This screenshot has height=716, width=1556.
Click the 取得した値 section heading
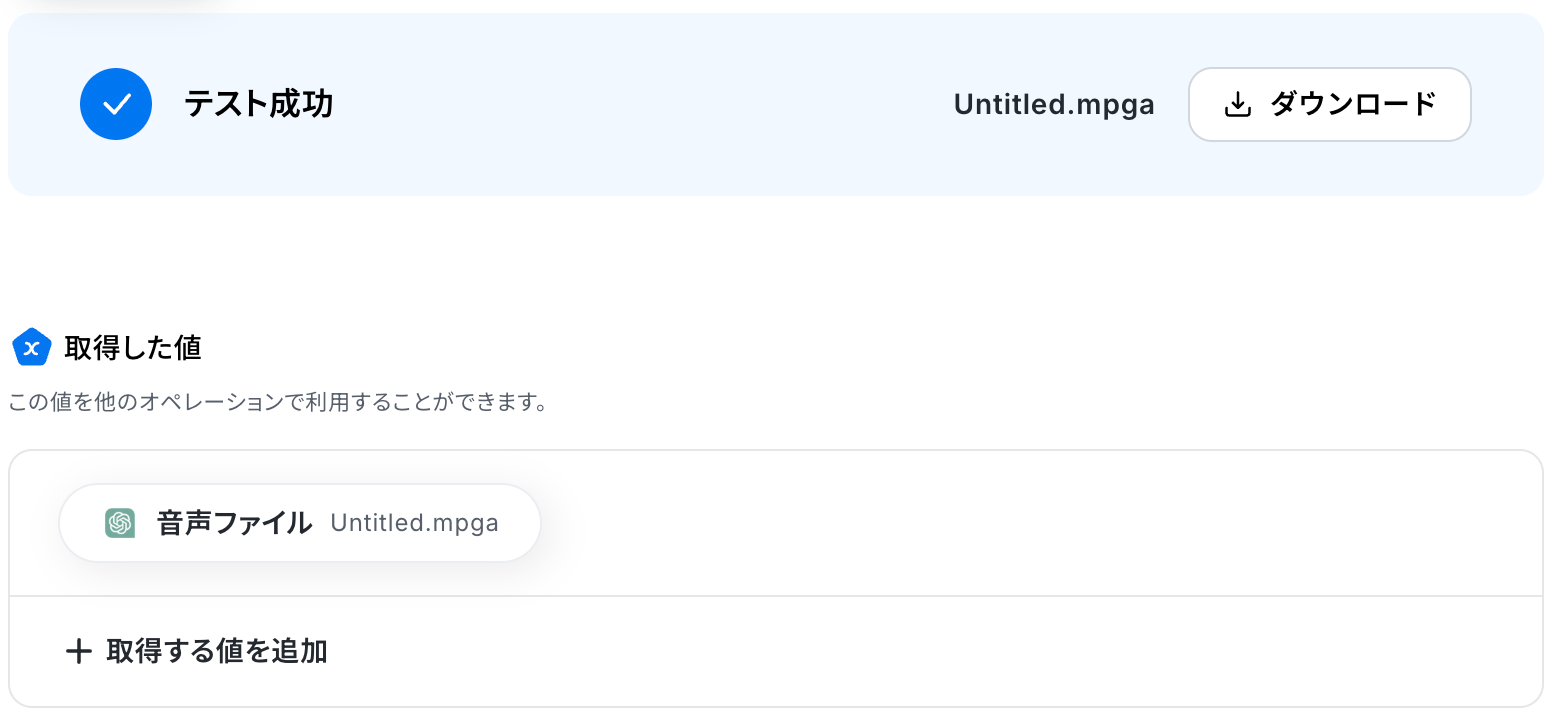(133, 348)
